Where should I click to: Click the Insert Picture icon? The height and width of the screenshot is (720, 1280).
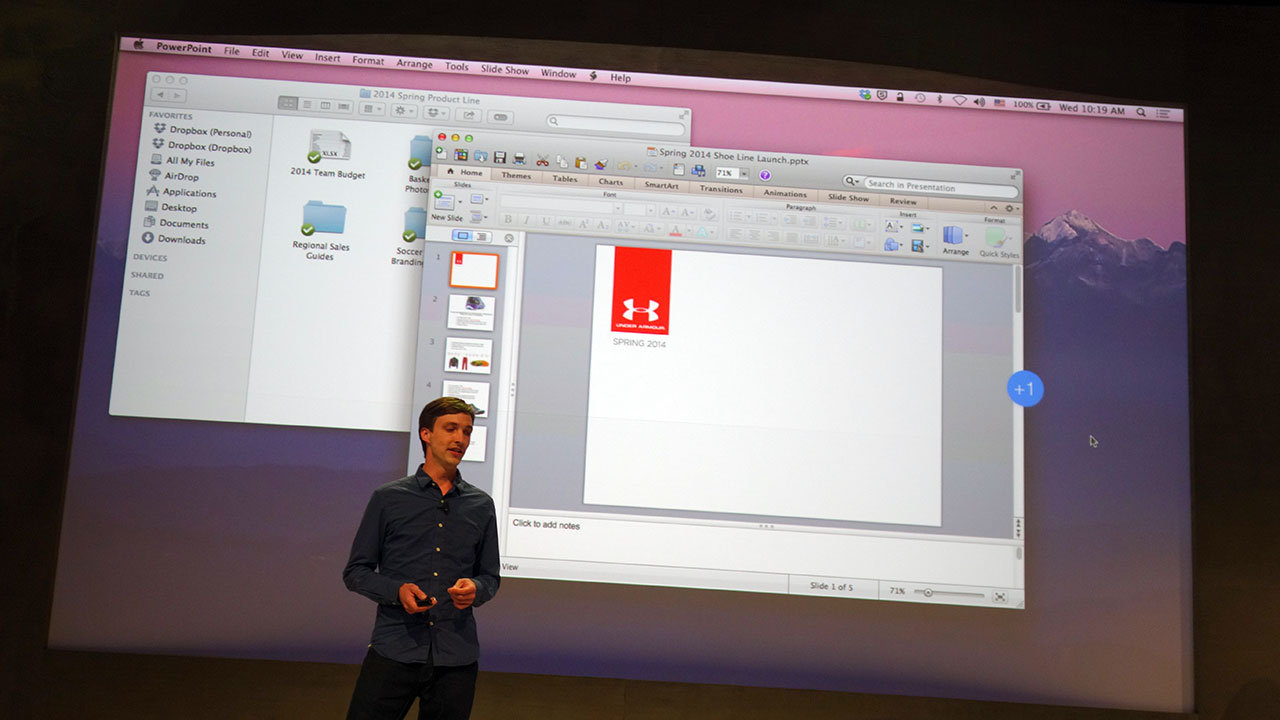tap(916, 228)
